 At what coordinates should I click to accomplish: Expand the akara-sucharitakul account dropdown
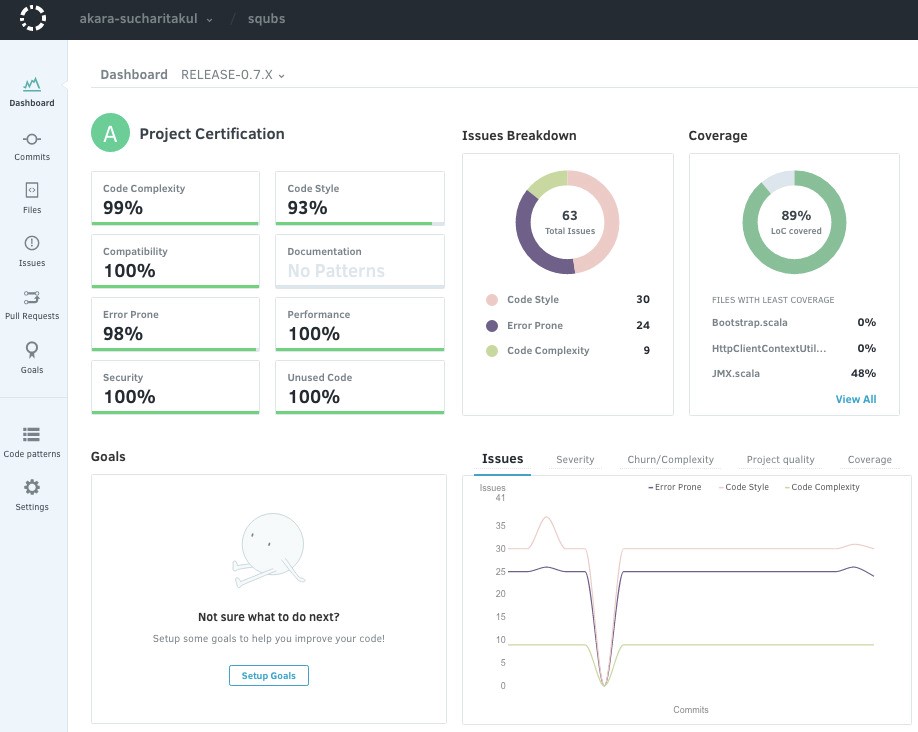(x=146, y=19)
